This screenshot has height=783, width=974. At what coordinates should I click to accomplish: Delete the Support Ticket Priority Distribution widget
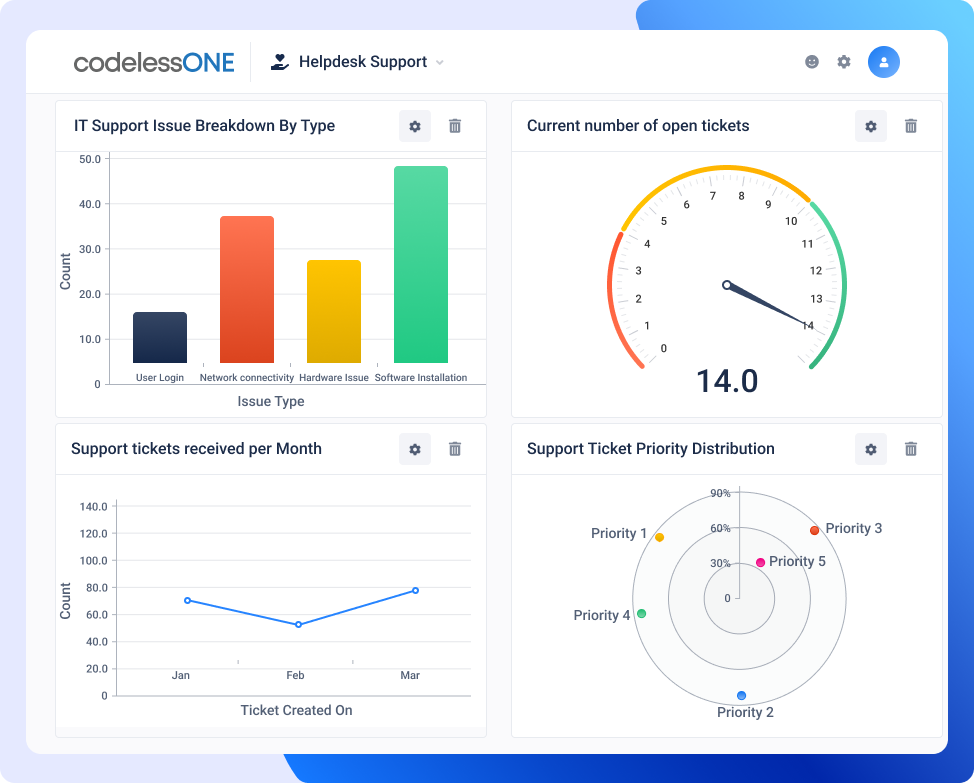click(x=911, y=449)
